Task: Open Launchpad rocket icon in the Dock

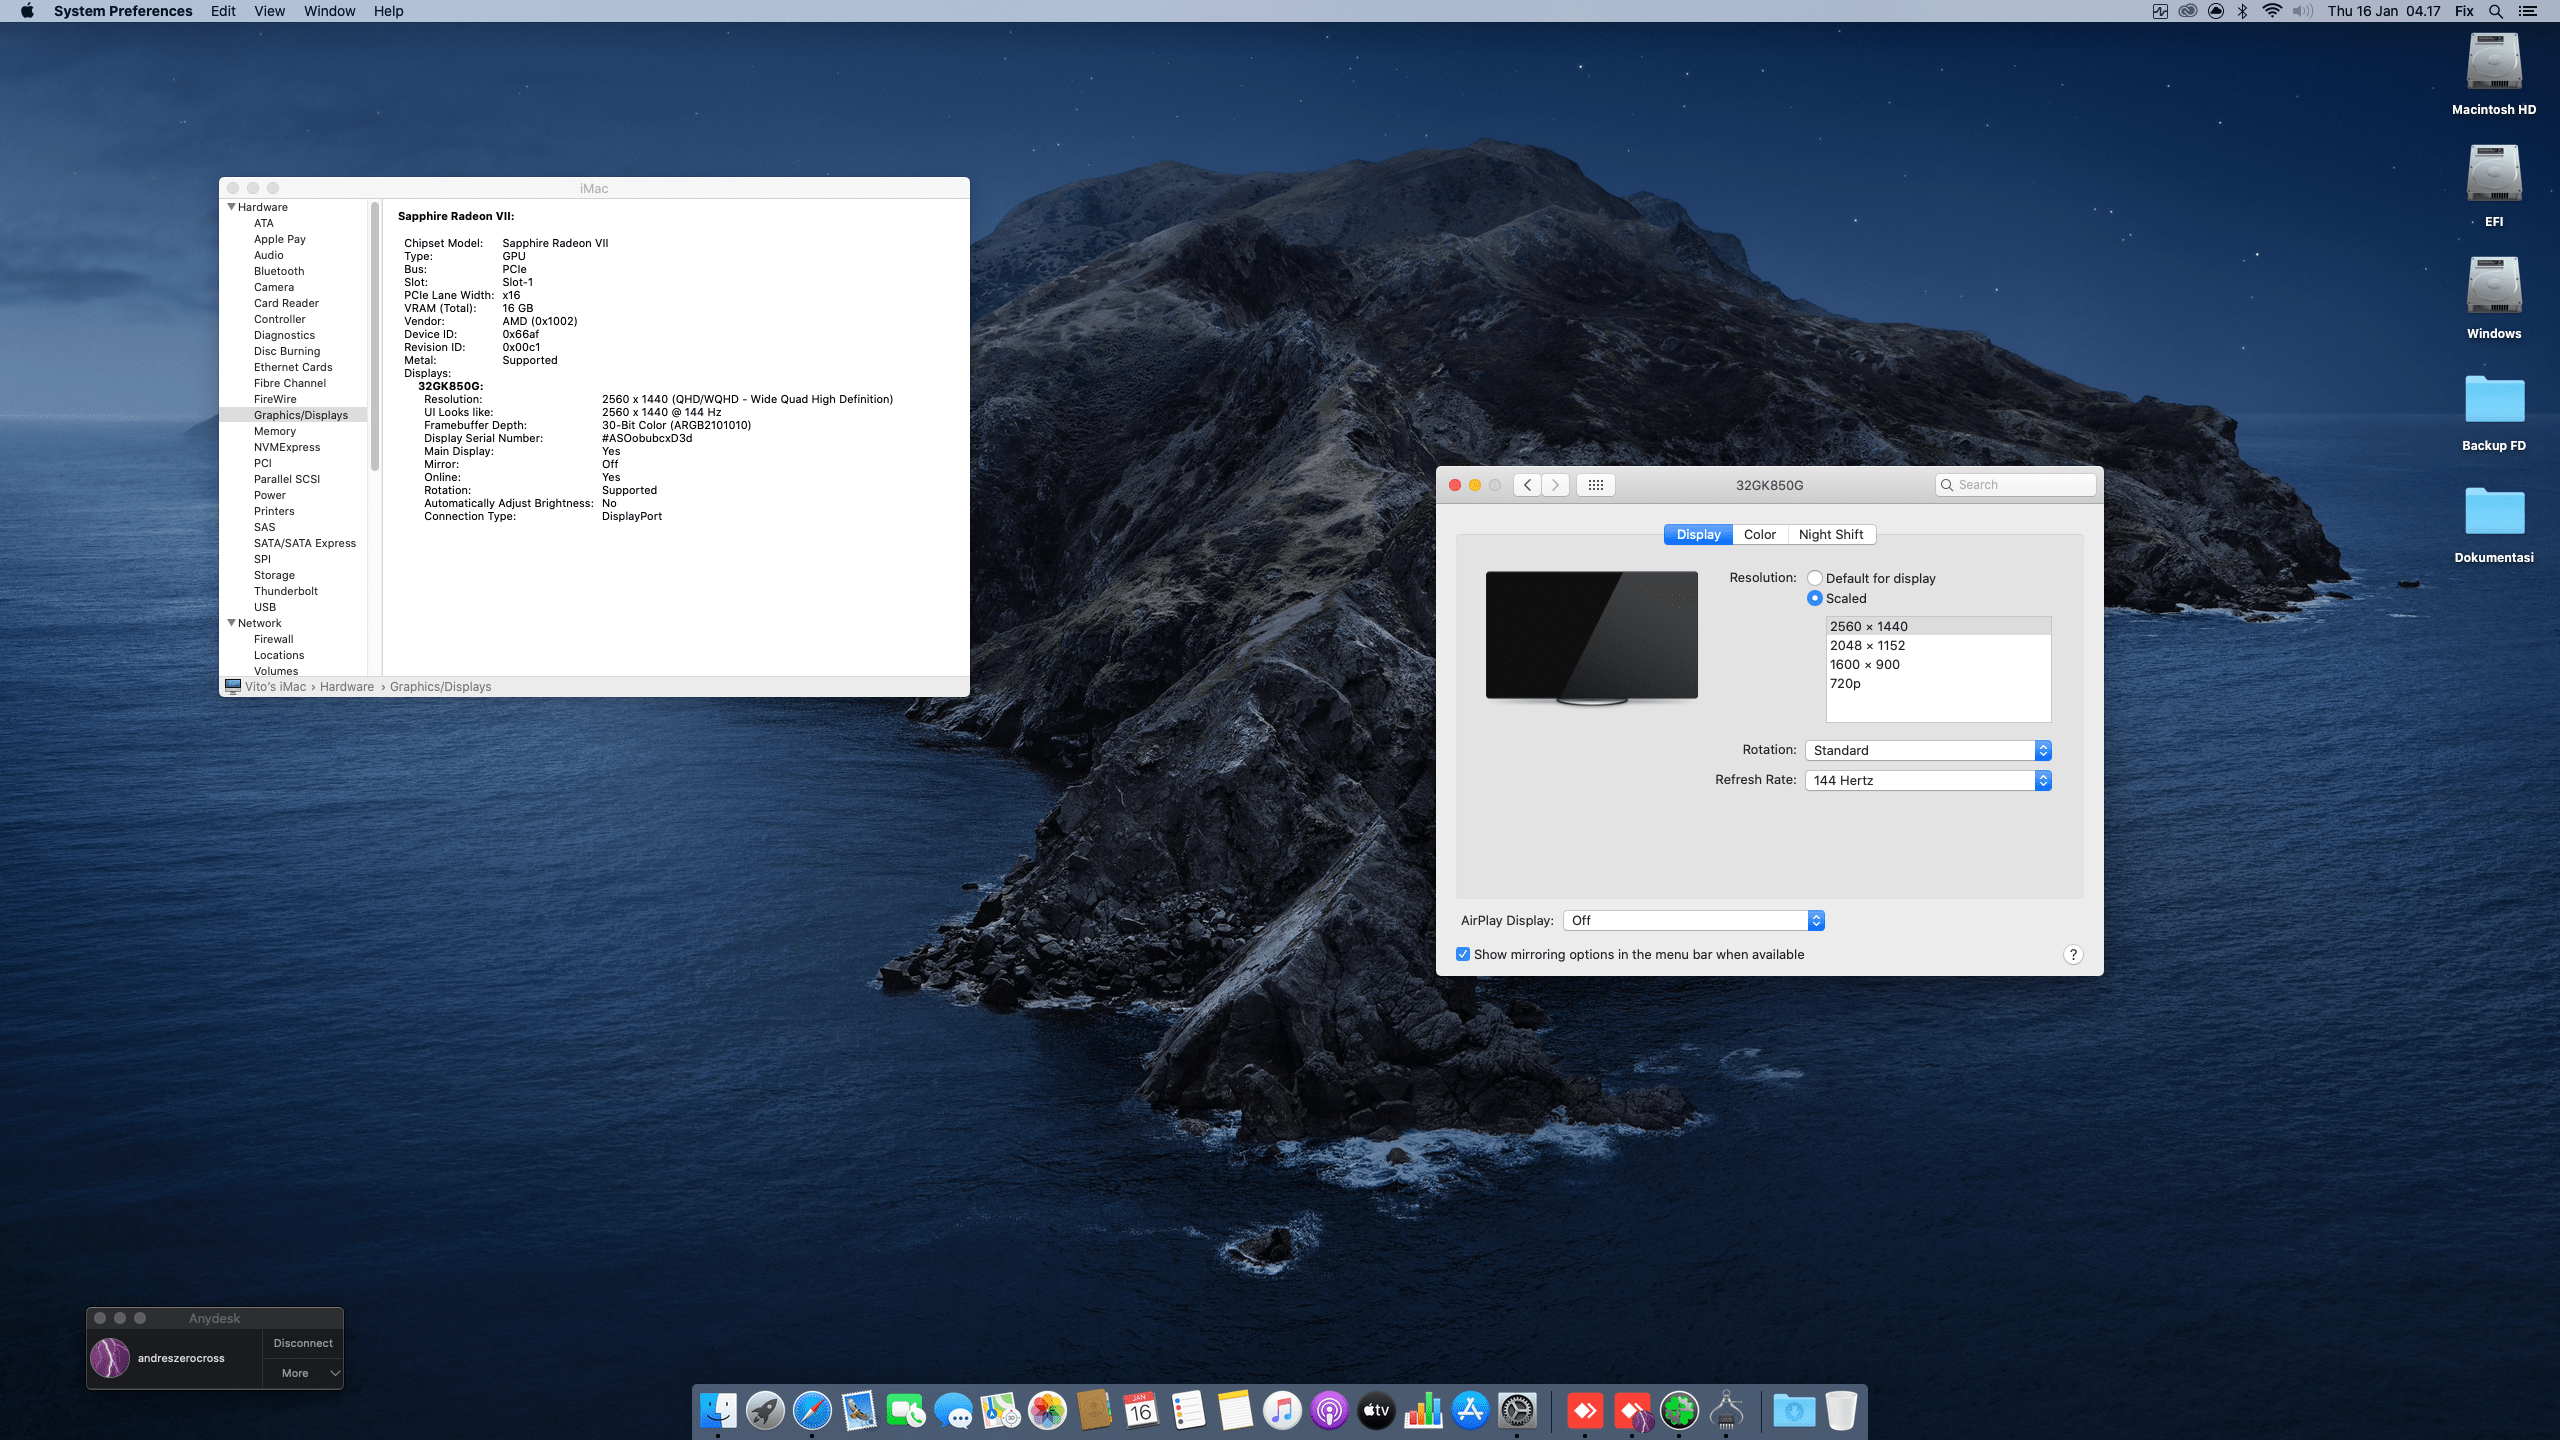Action: coord(765,1411)
